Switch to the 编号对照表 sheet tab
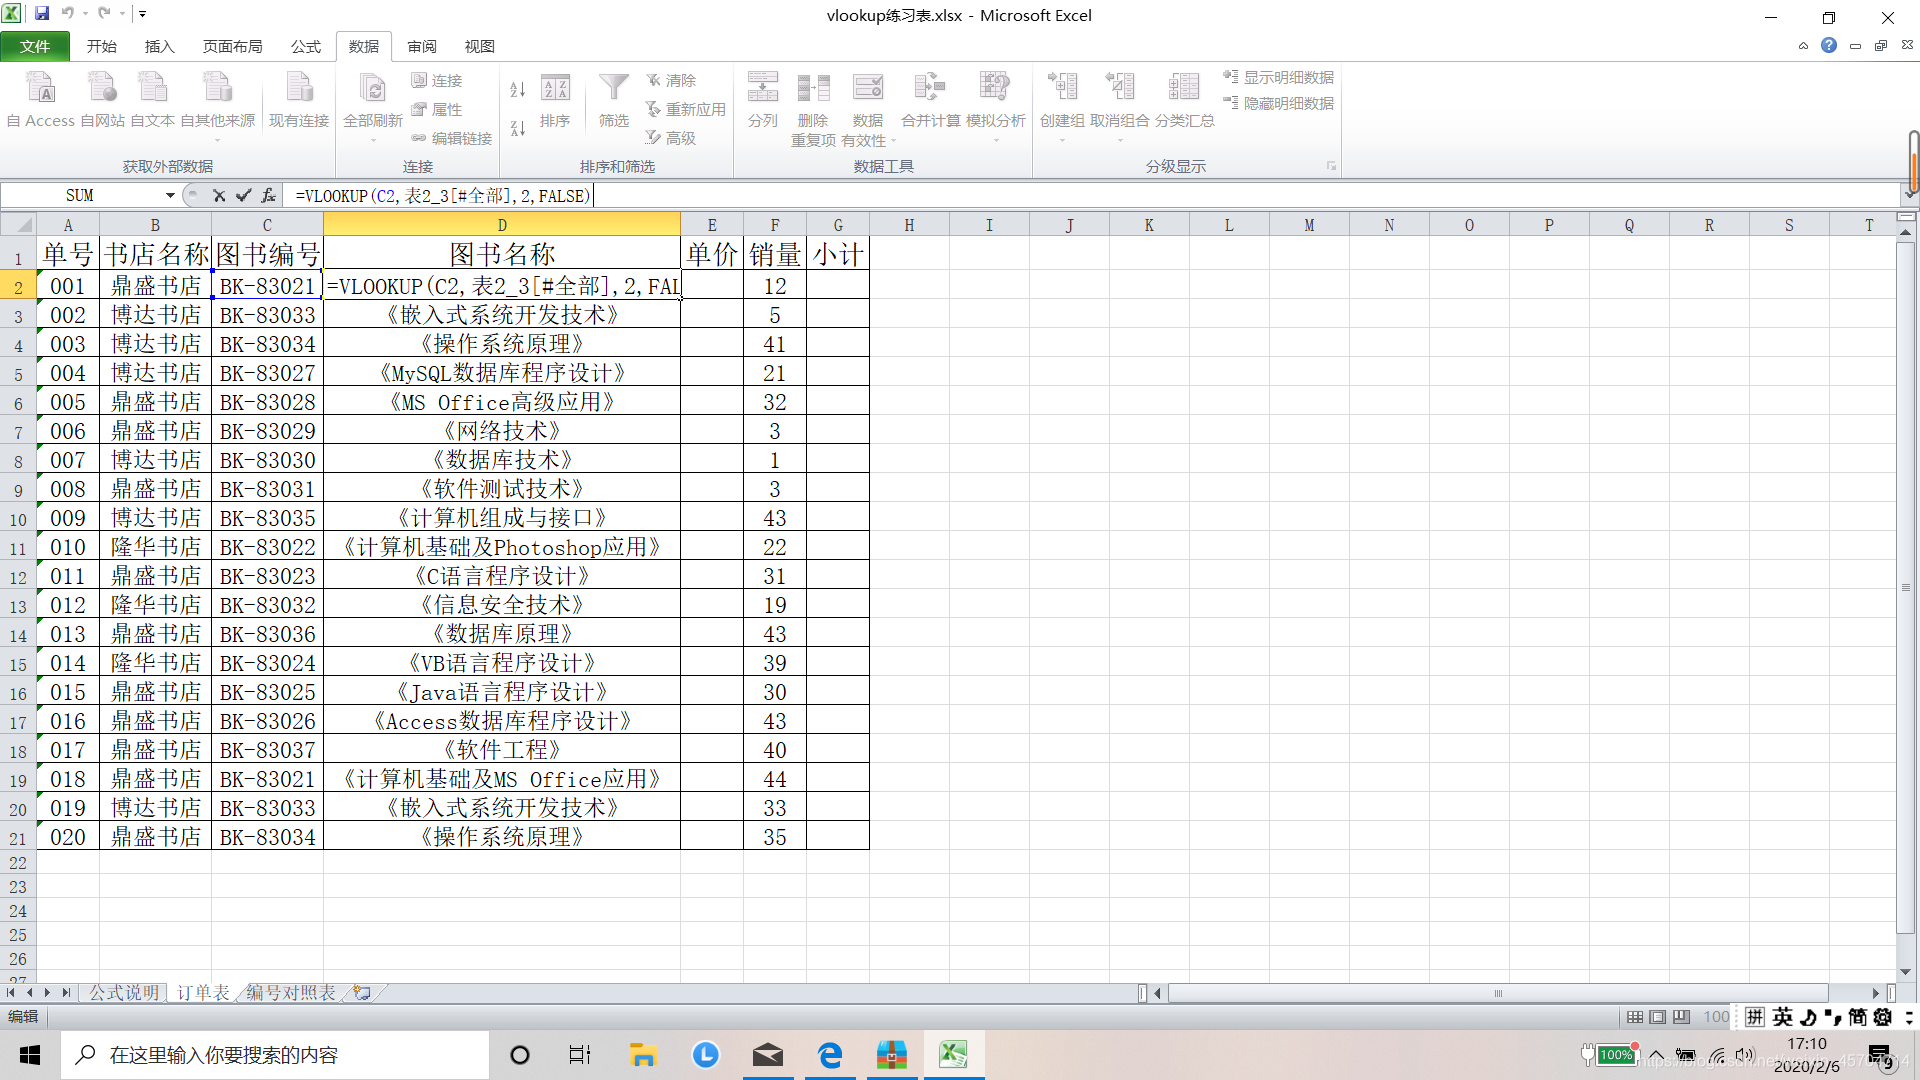The height and width of the screenshot is (1080, 1920). [x=291, y=992]
